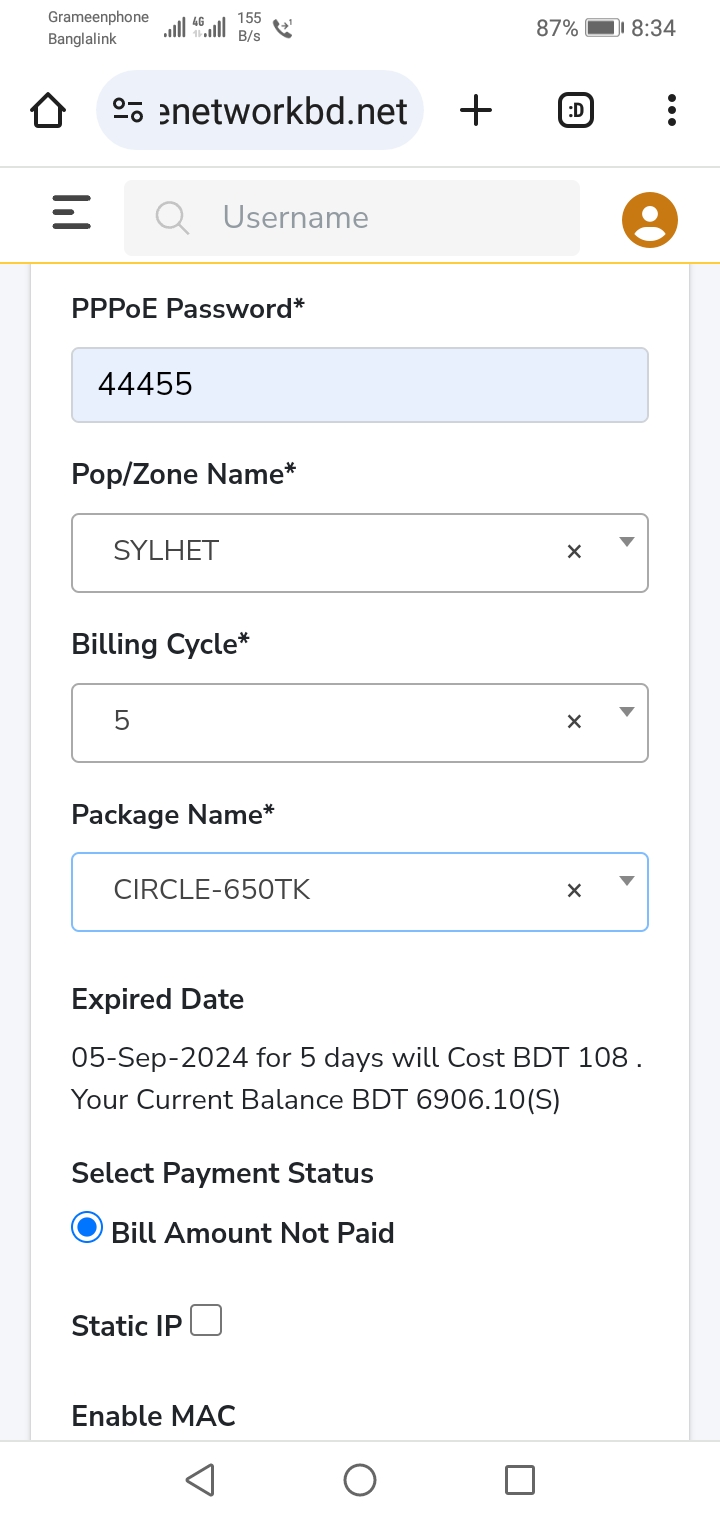Viewport: 720px width, 1520px height.
Task: Expand the Package Name dropdown
Action: coord(627,881)
